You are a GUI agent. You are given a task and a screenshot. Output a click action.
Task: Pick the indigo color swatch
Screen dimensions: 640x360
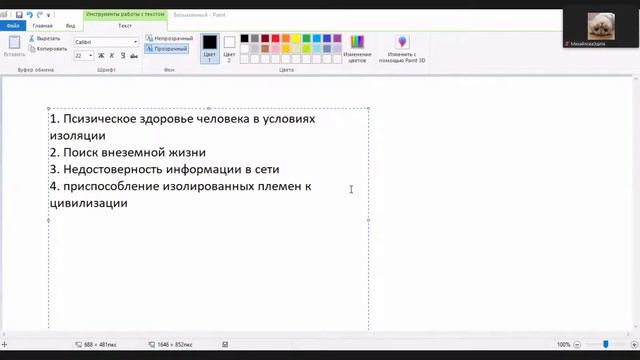click(327, 38)
